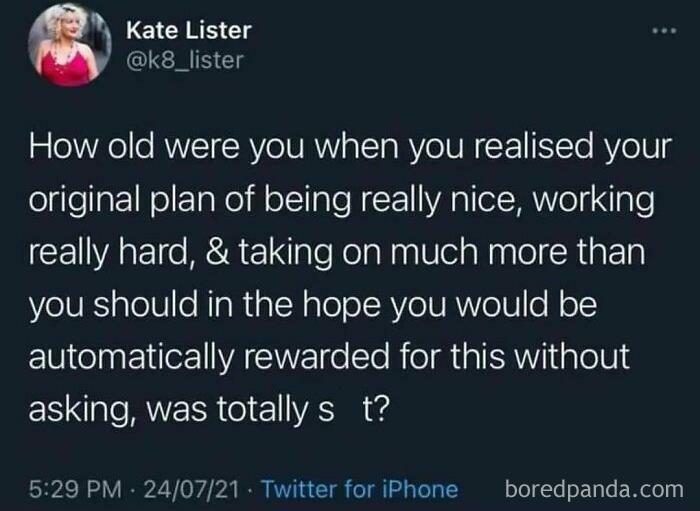Click the 5:29 PM timestamp
The width and height of the screenshot is (700, 511).
(x=75, y=489)
